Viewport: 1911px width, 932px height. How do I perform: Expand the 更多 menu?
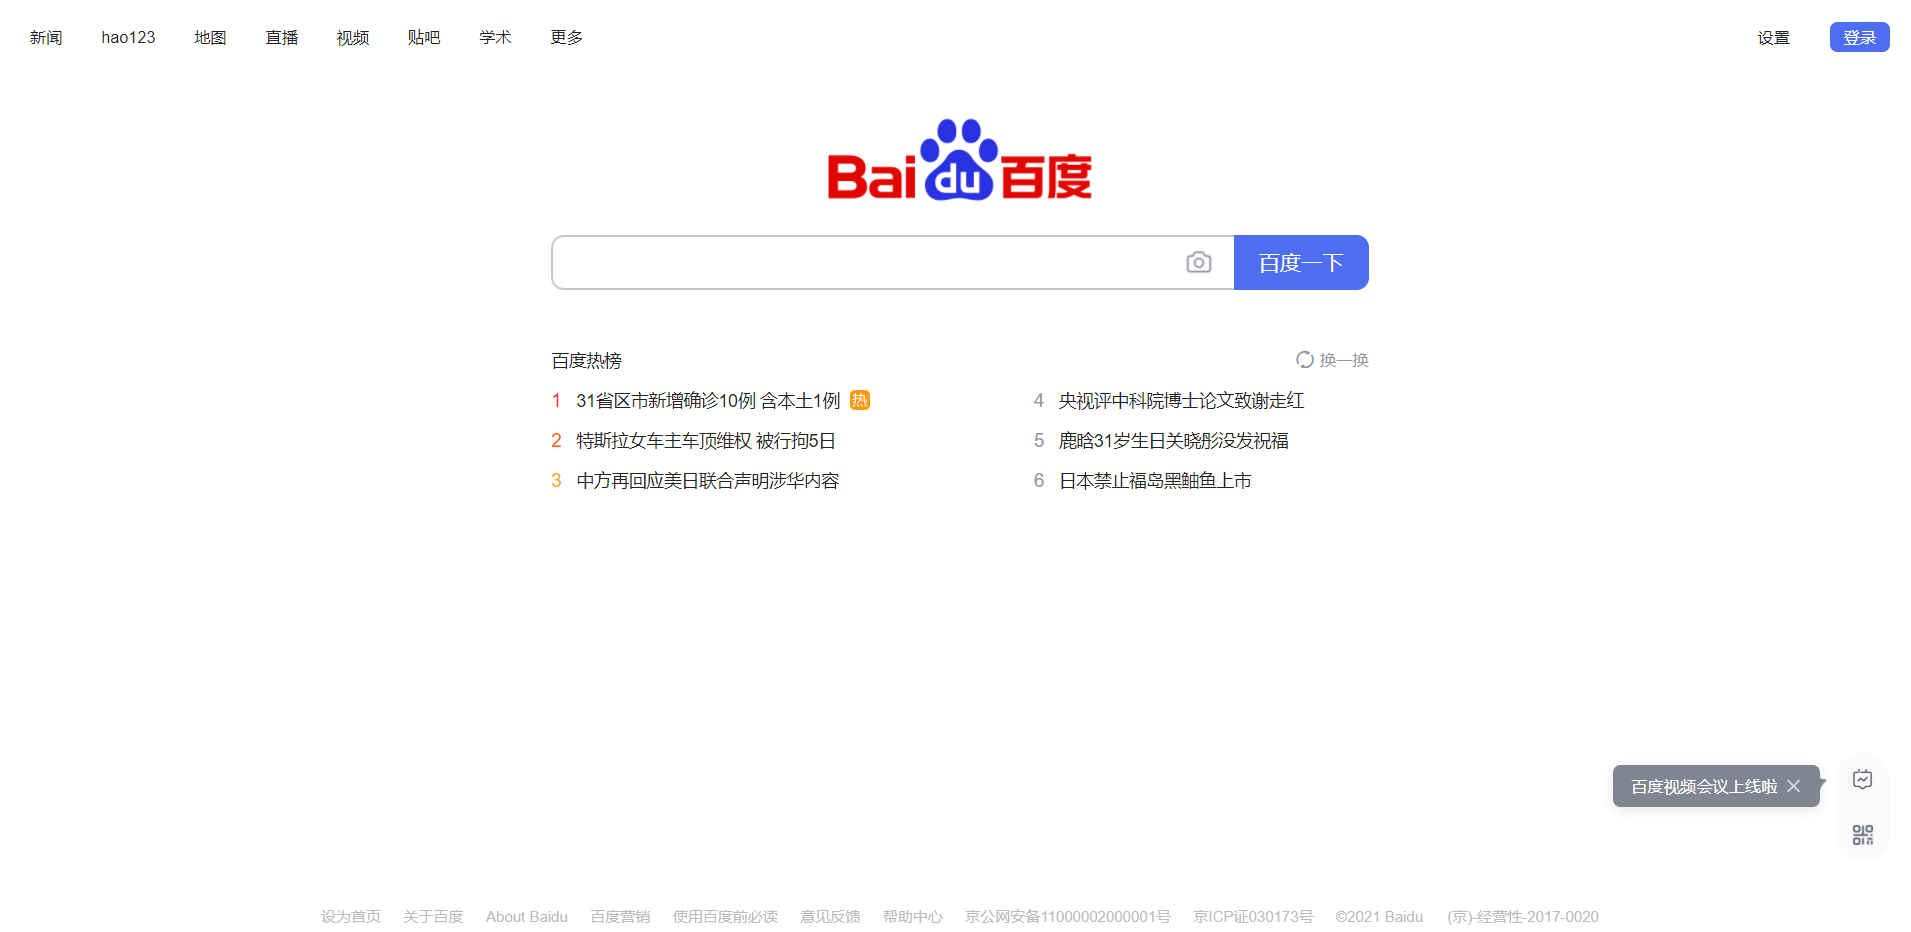566,37
